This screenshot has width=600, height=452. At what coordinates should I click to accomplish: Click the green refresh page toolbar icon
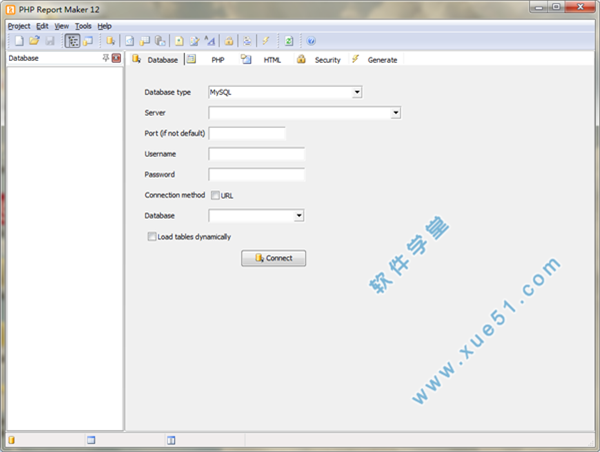point(289,41)
